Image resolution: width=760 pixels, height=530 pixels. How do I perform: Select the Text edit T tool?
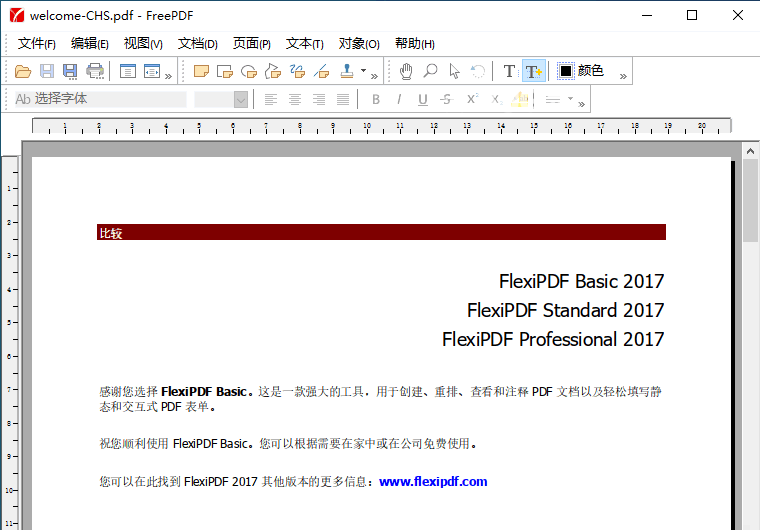coord(509,71)
